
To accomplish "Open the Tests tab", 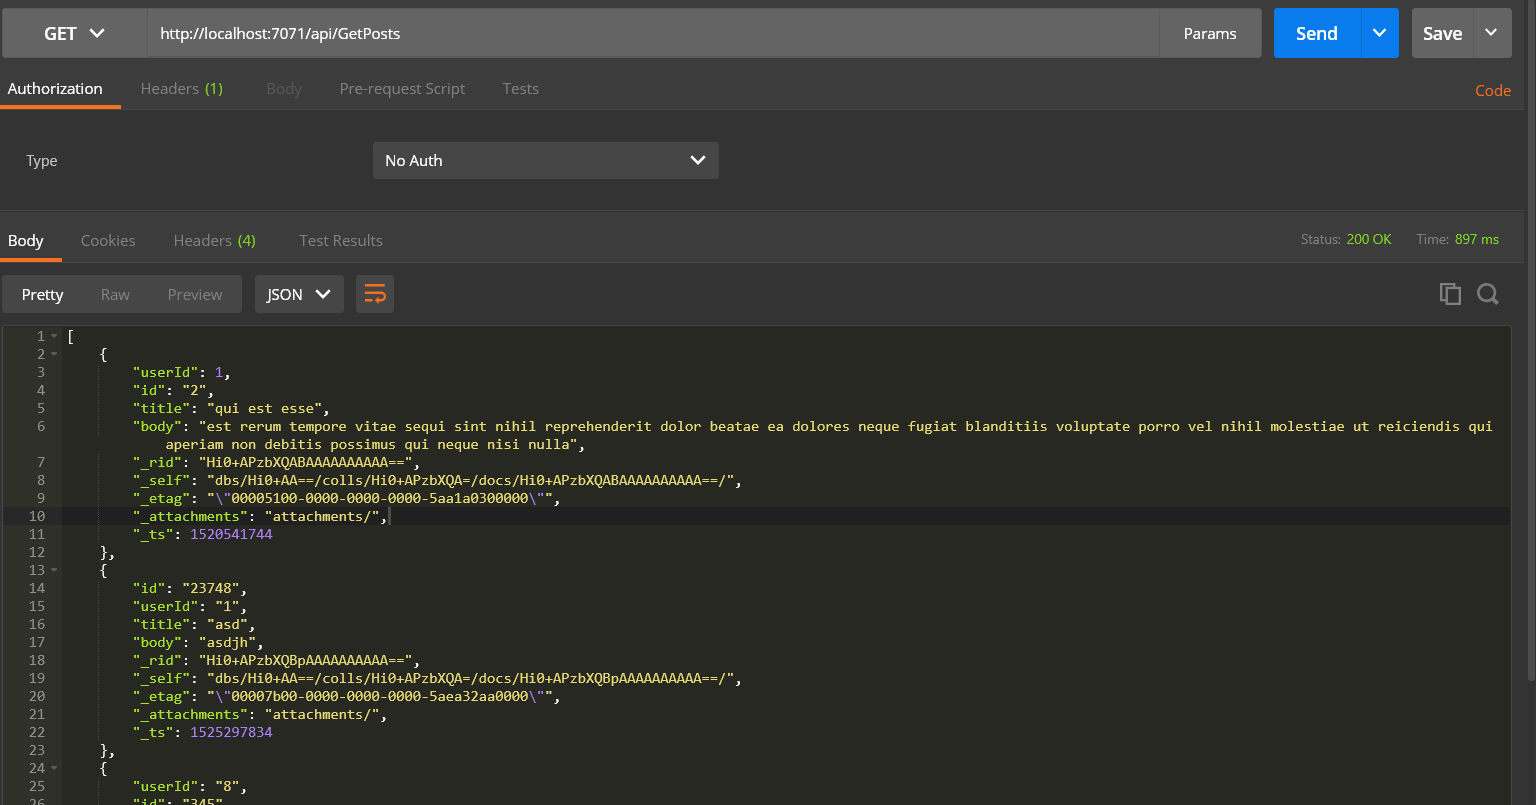I will pos(520,88).
